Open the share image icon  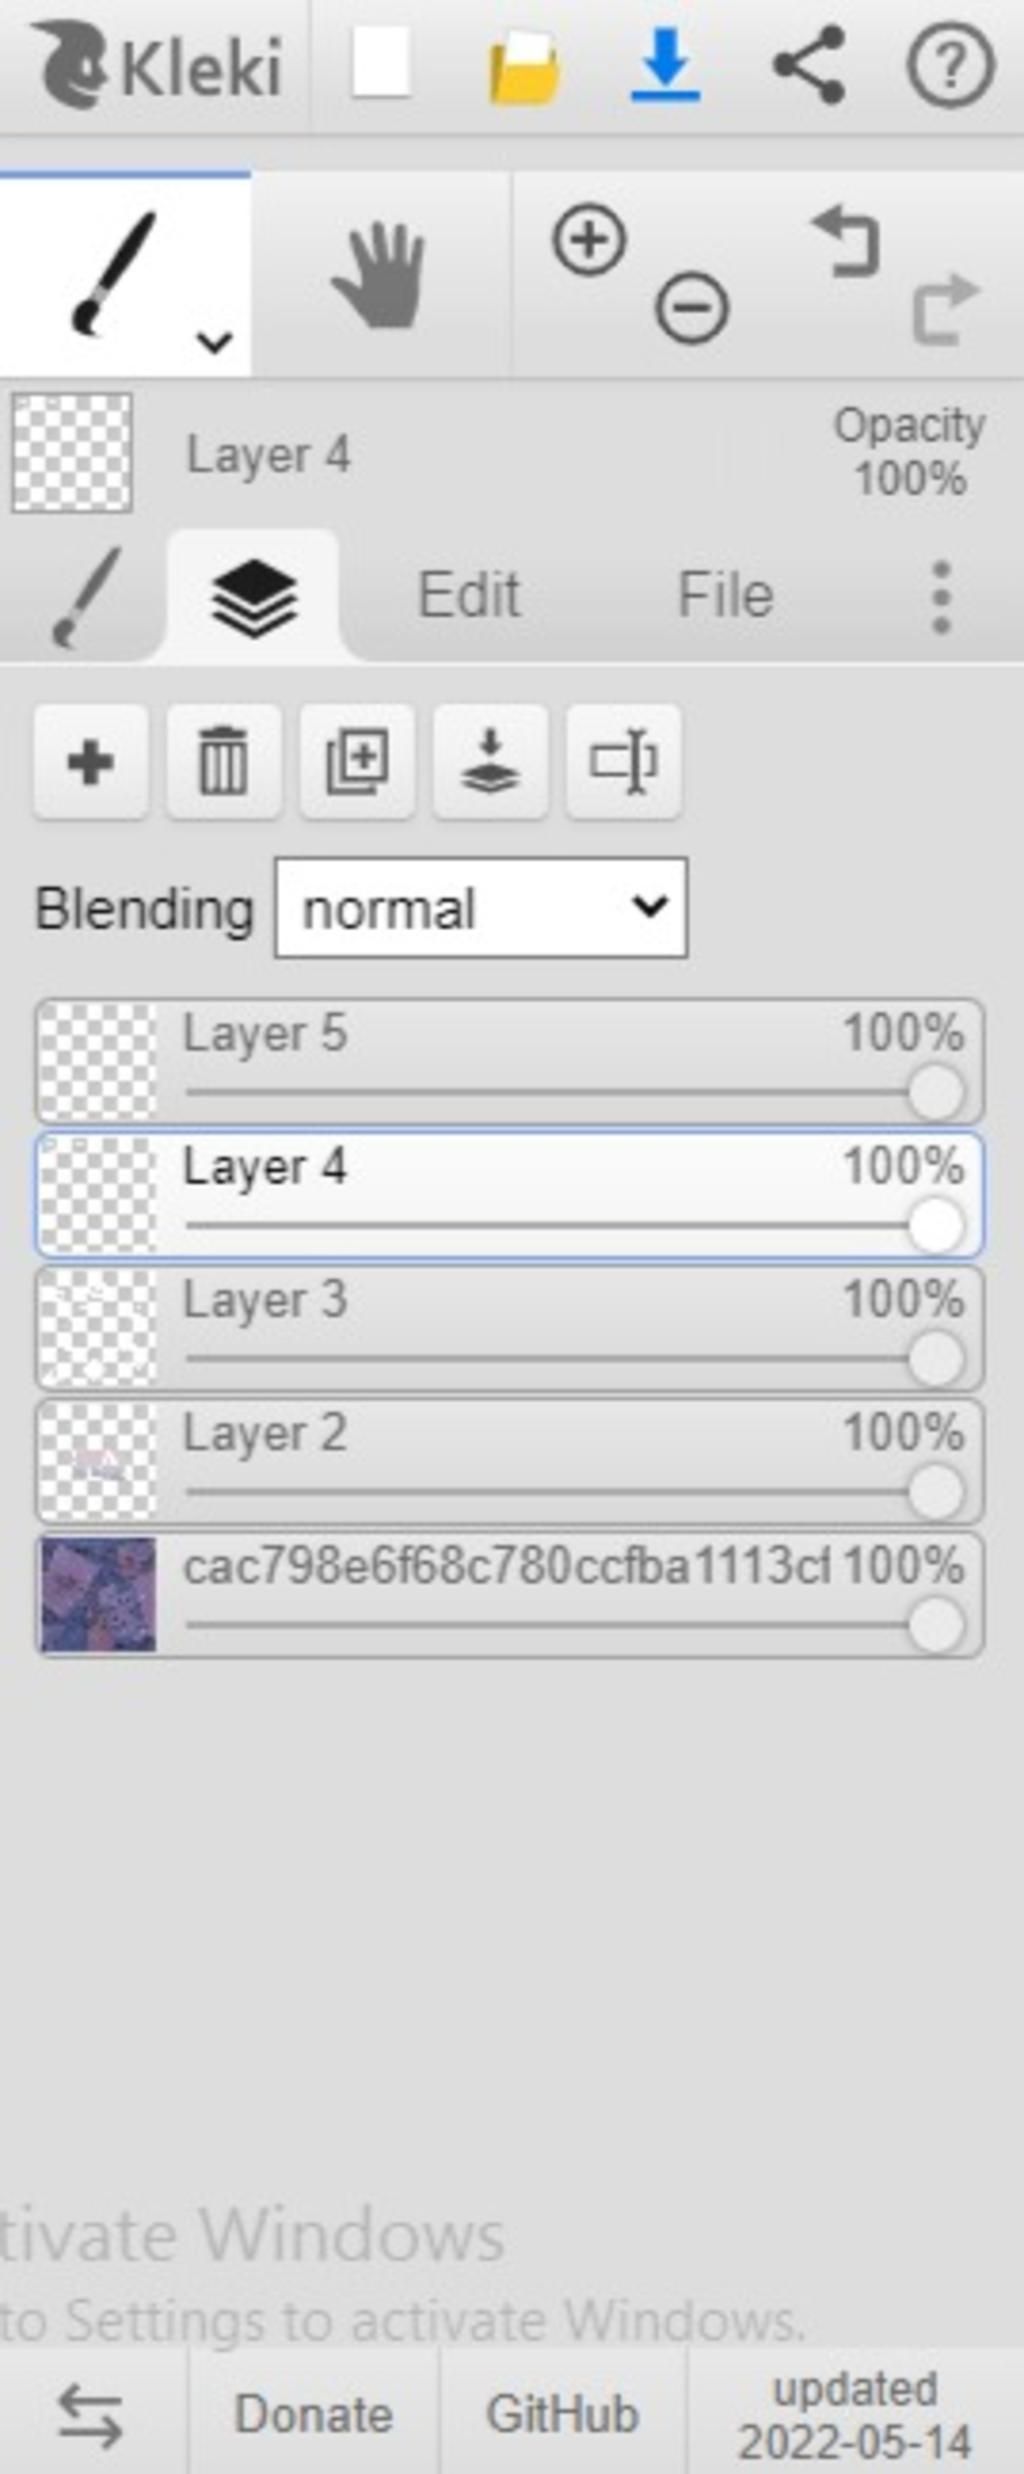(809, 66)
